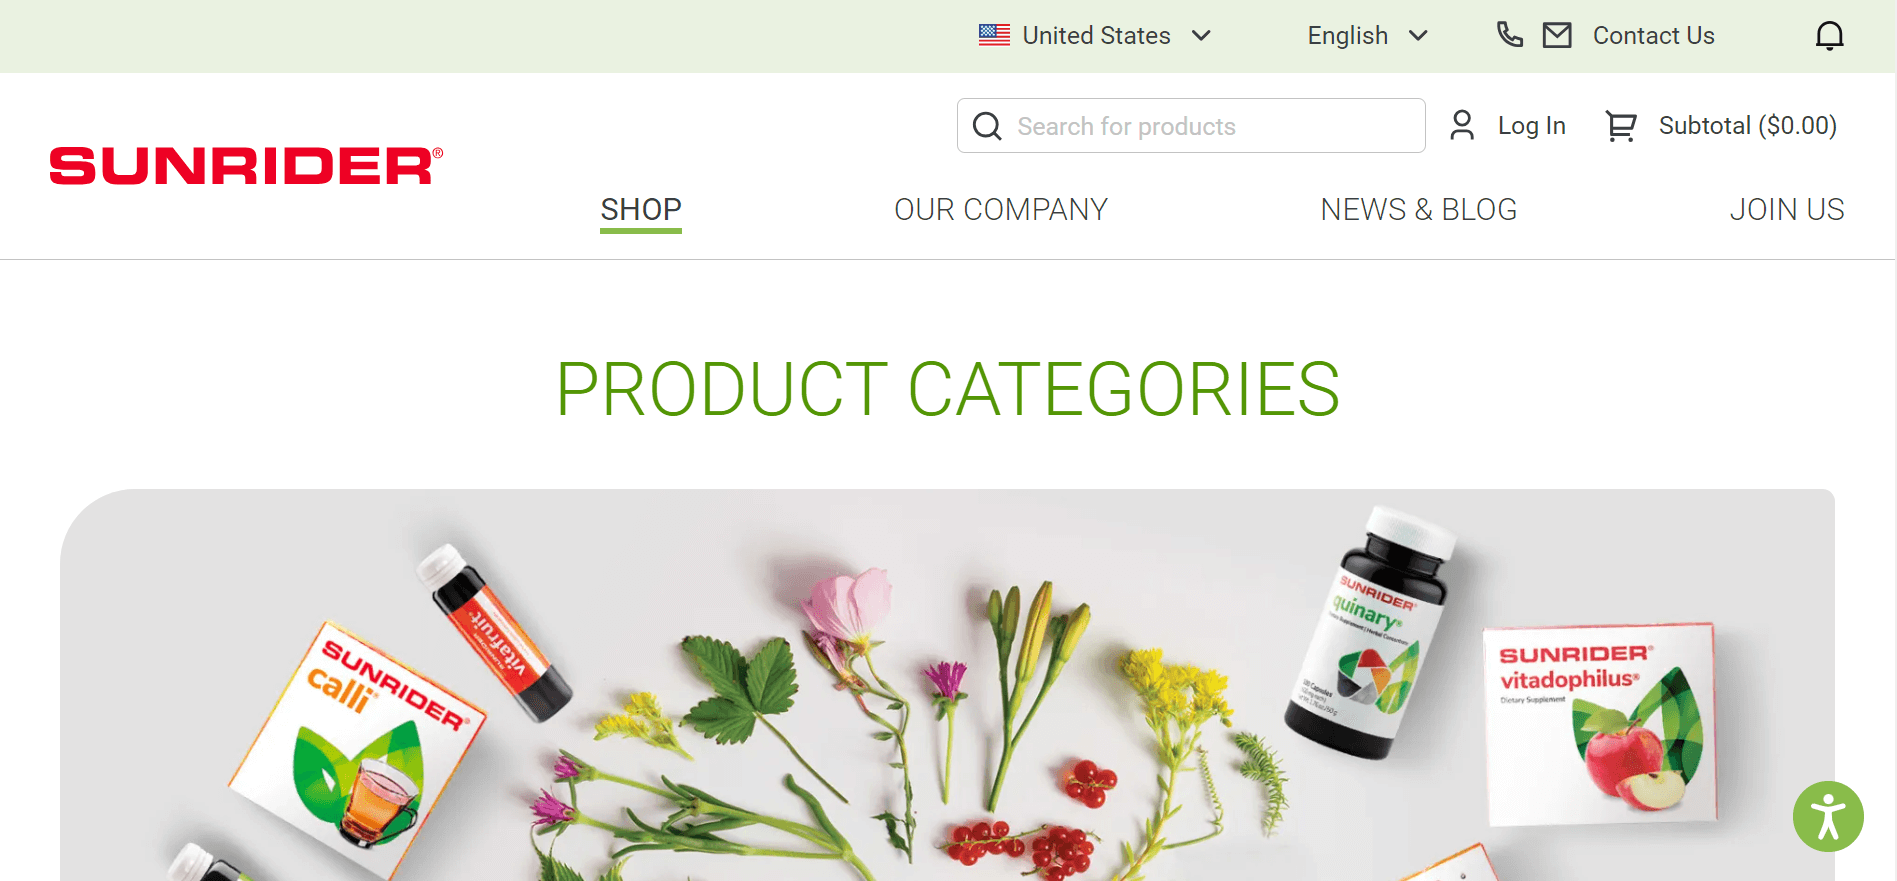Click the chevron next to English
This screenshot has width=1897, height=881.
coord(1417,36)
